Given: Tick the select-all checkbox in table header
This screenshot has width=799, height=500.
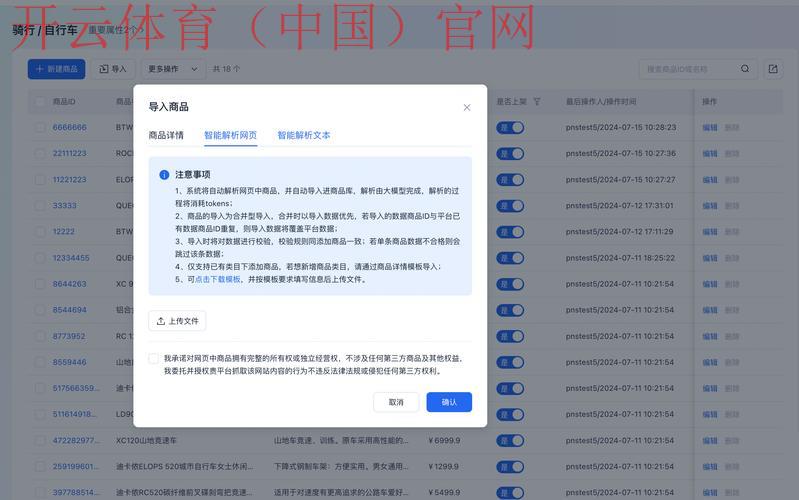Looking at the screenshot, I should click(40, 101).
